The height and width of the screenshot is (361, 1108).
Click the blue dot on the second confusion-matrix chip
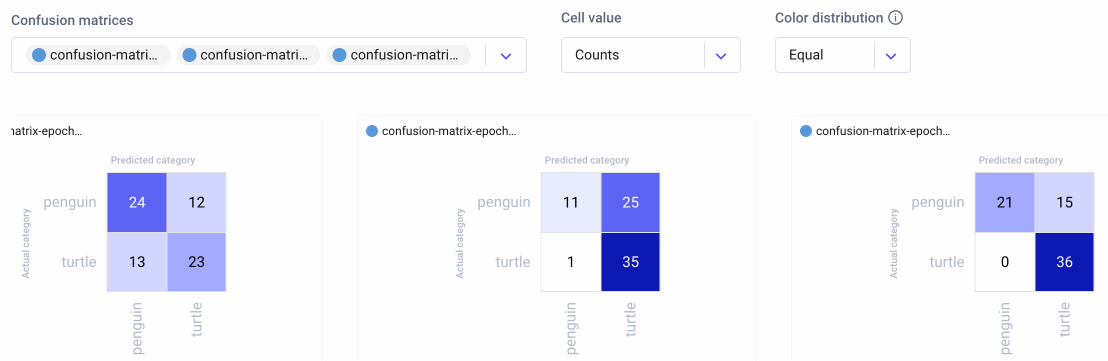(189, 55)
